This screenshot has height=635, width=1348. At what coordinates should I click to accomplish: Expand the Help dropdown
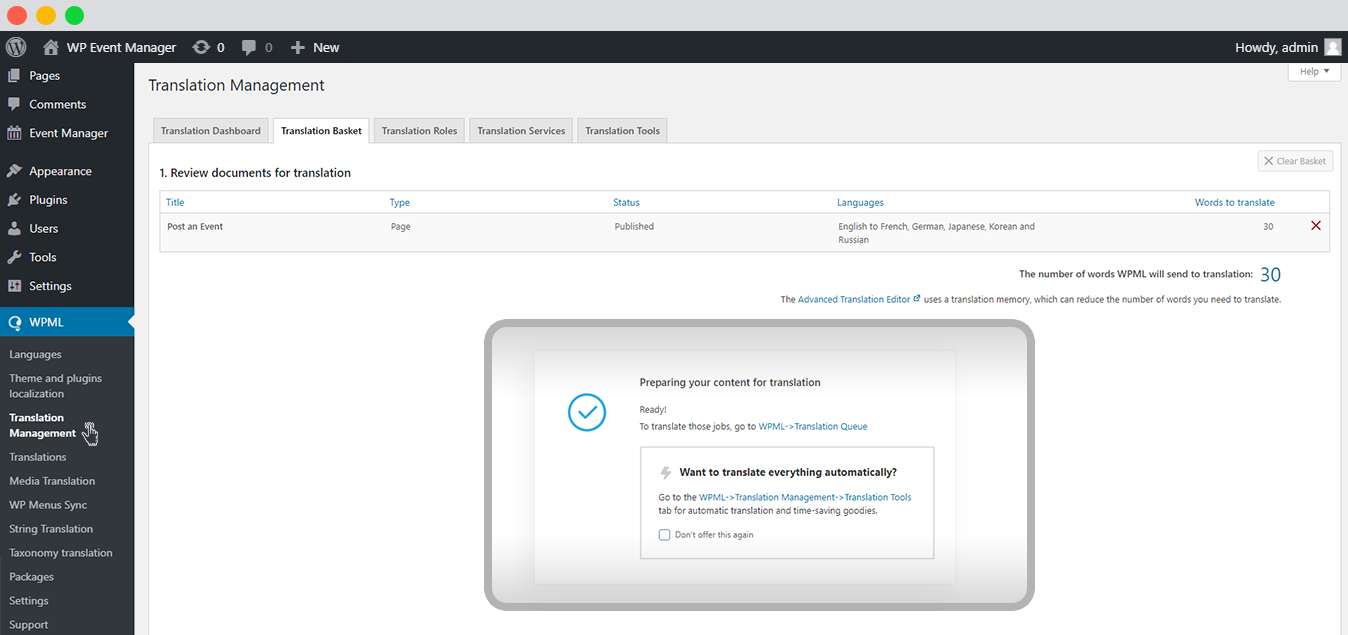(x=1314, y=72)
